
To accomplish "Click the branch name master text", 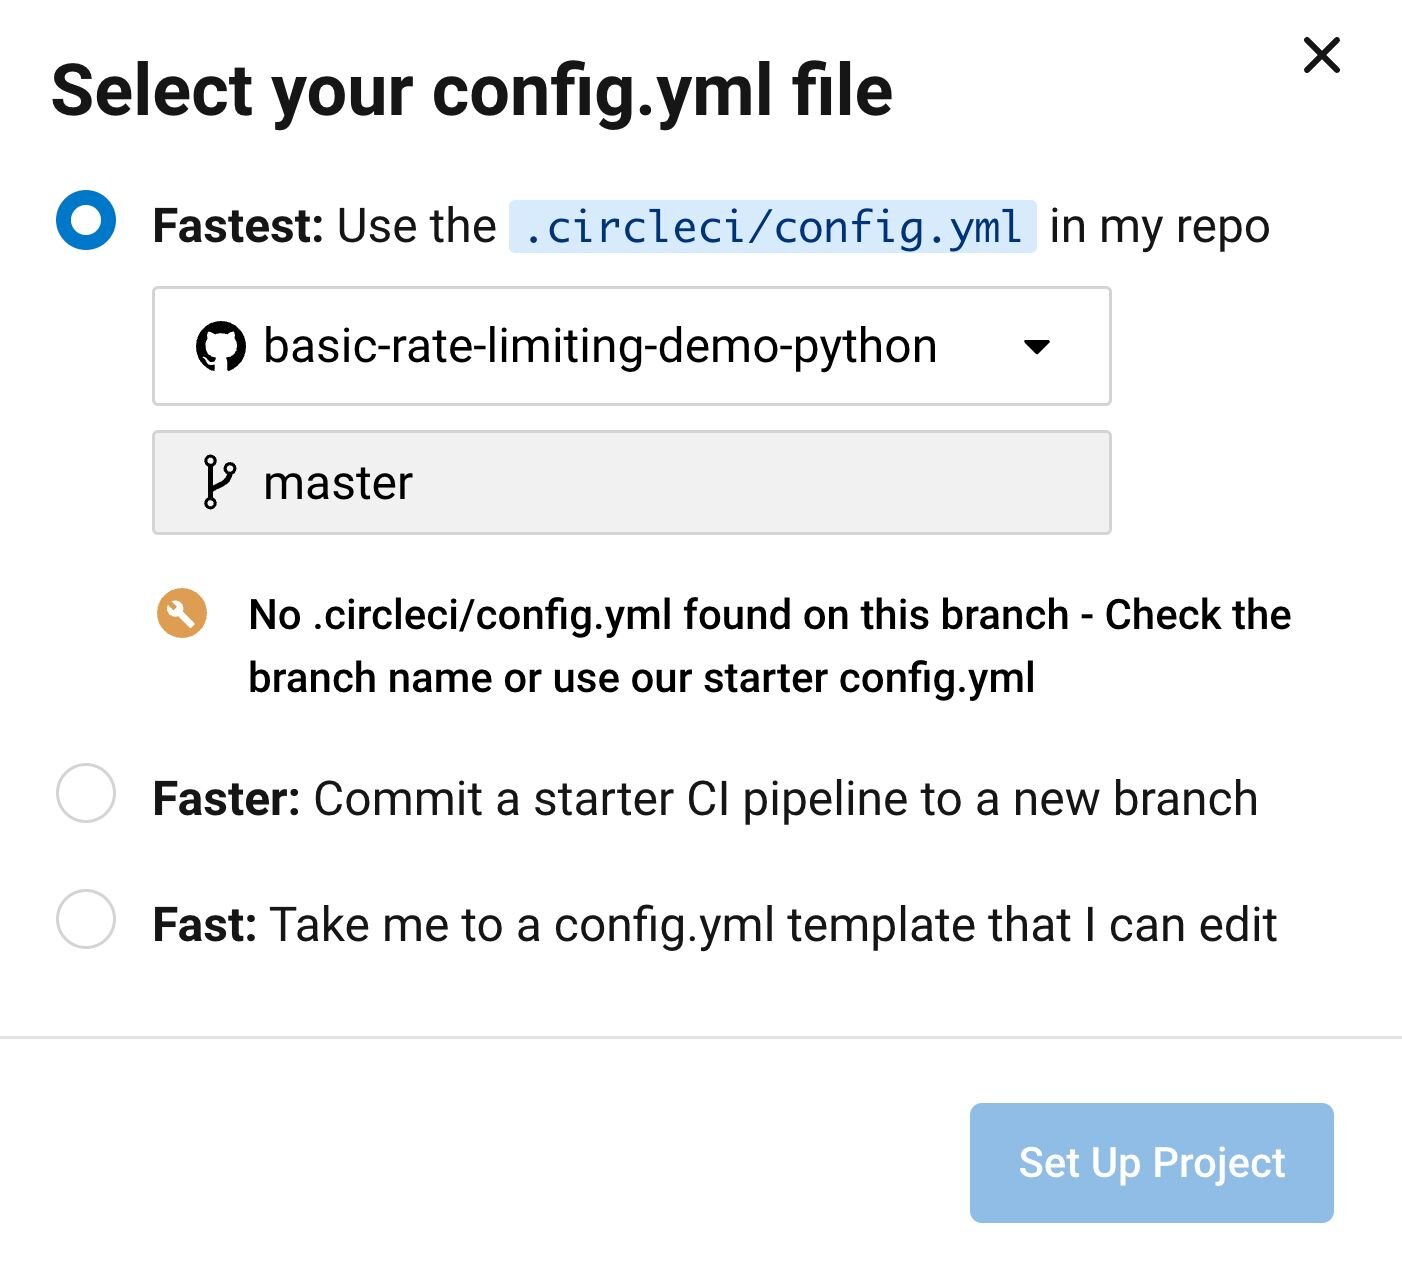I will tap(337, 481).
